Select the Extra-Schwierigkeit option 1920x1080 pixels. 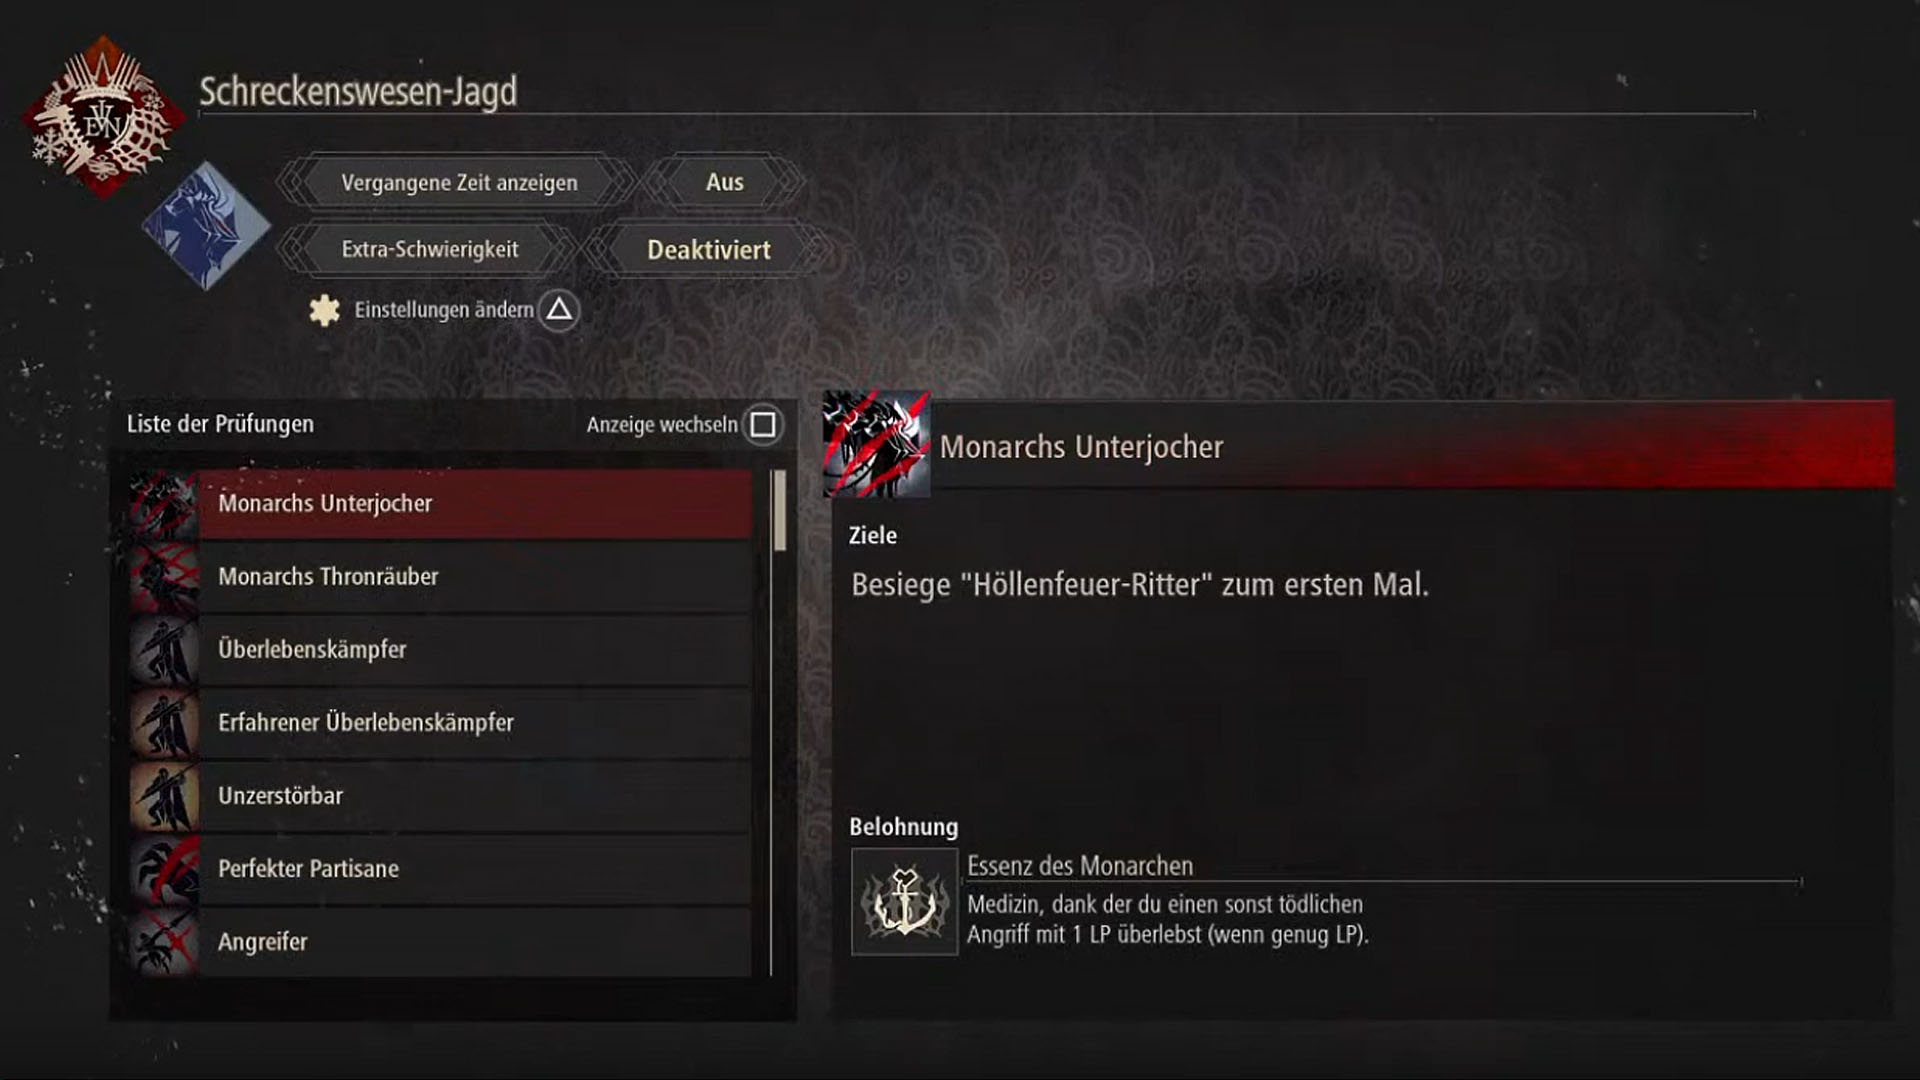430,250
